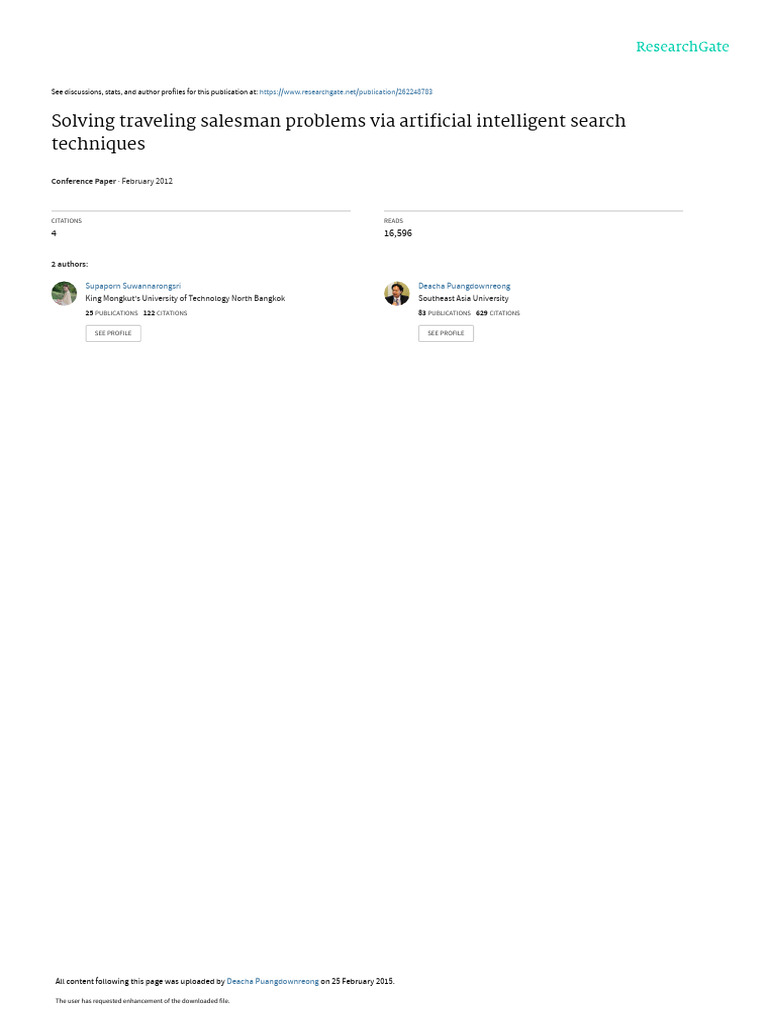Click See Profile under Supaporn Suwannarongsri
The height and width of the screenshot is (1024, 768).
pos(113,333)
